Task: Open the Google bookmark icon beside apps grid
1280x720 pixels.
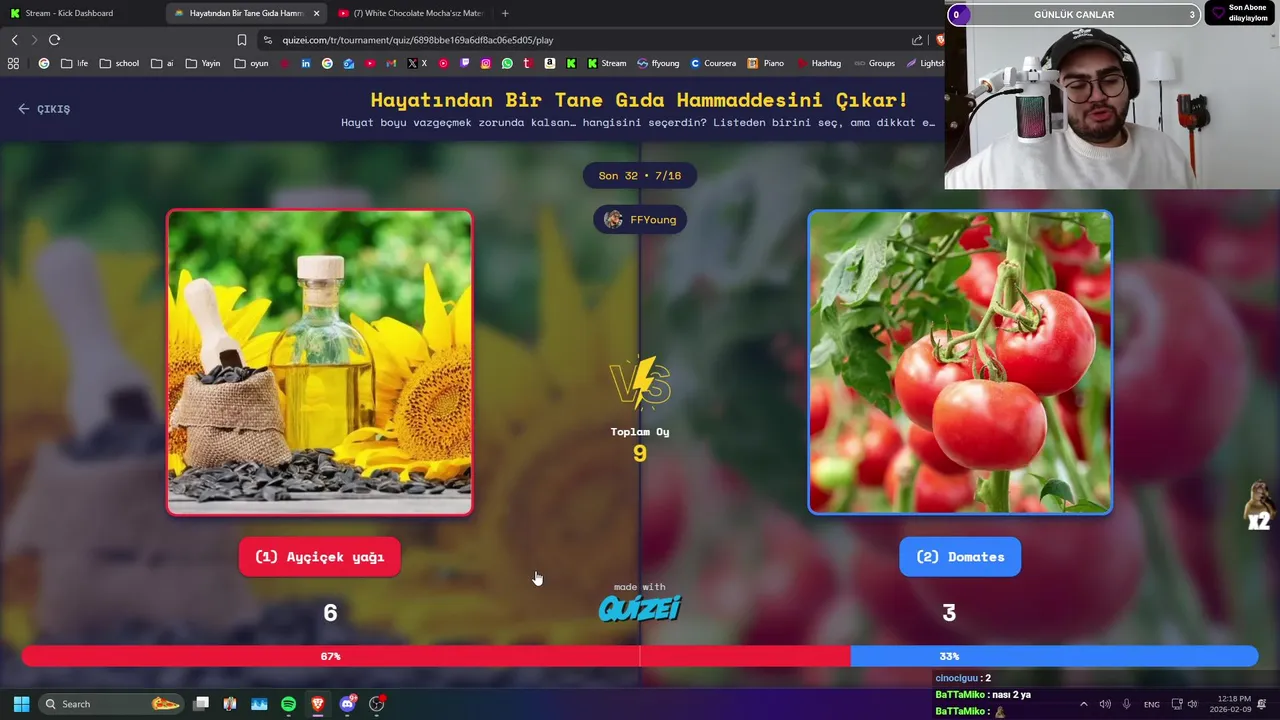Action: click(44, 63)
